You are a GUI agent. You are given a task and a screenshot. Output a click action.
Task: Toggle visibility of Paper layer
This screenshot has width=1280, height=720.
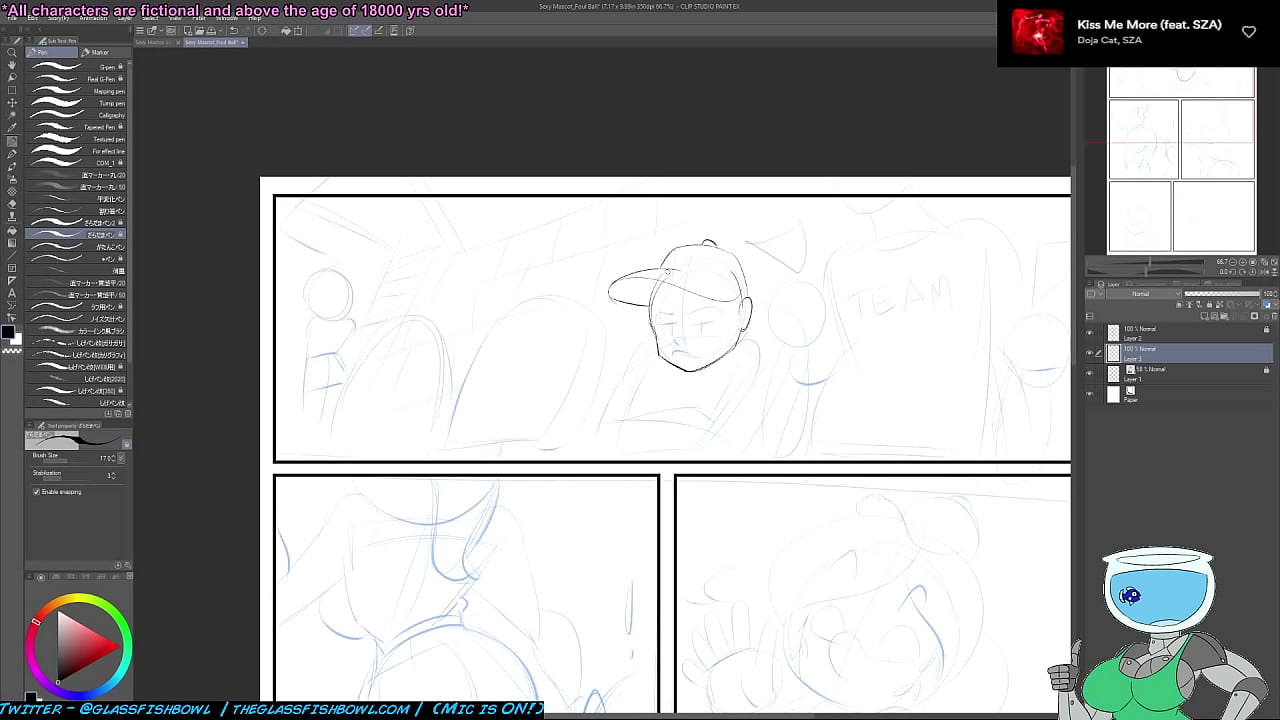click(1090, 394)
